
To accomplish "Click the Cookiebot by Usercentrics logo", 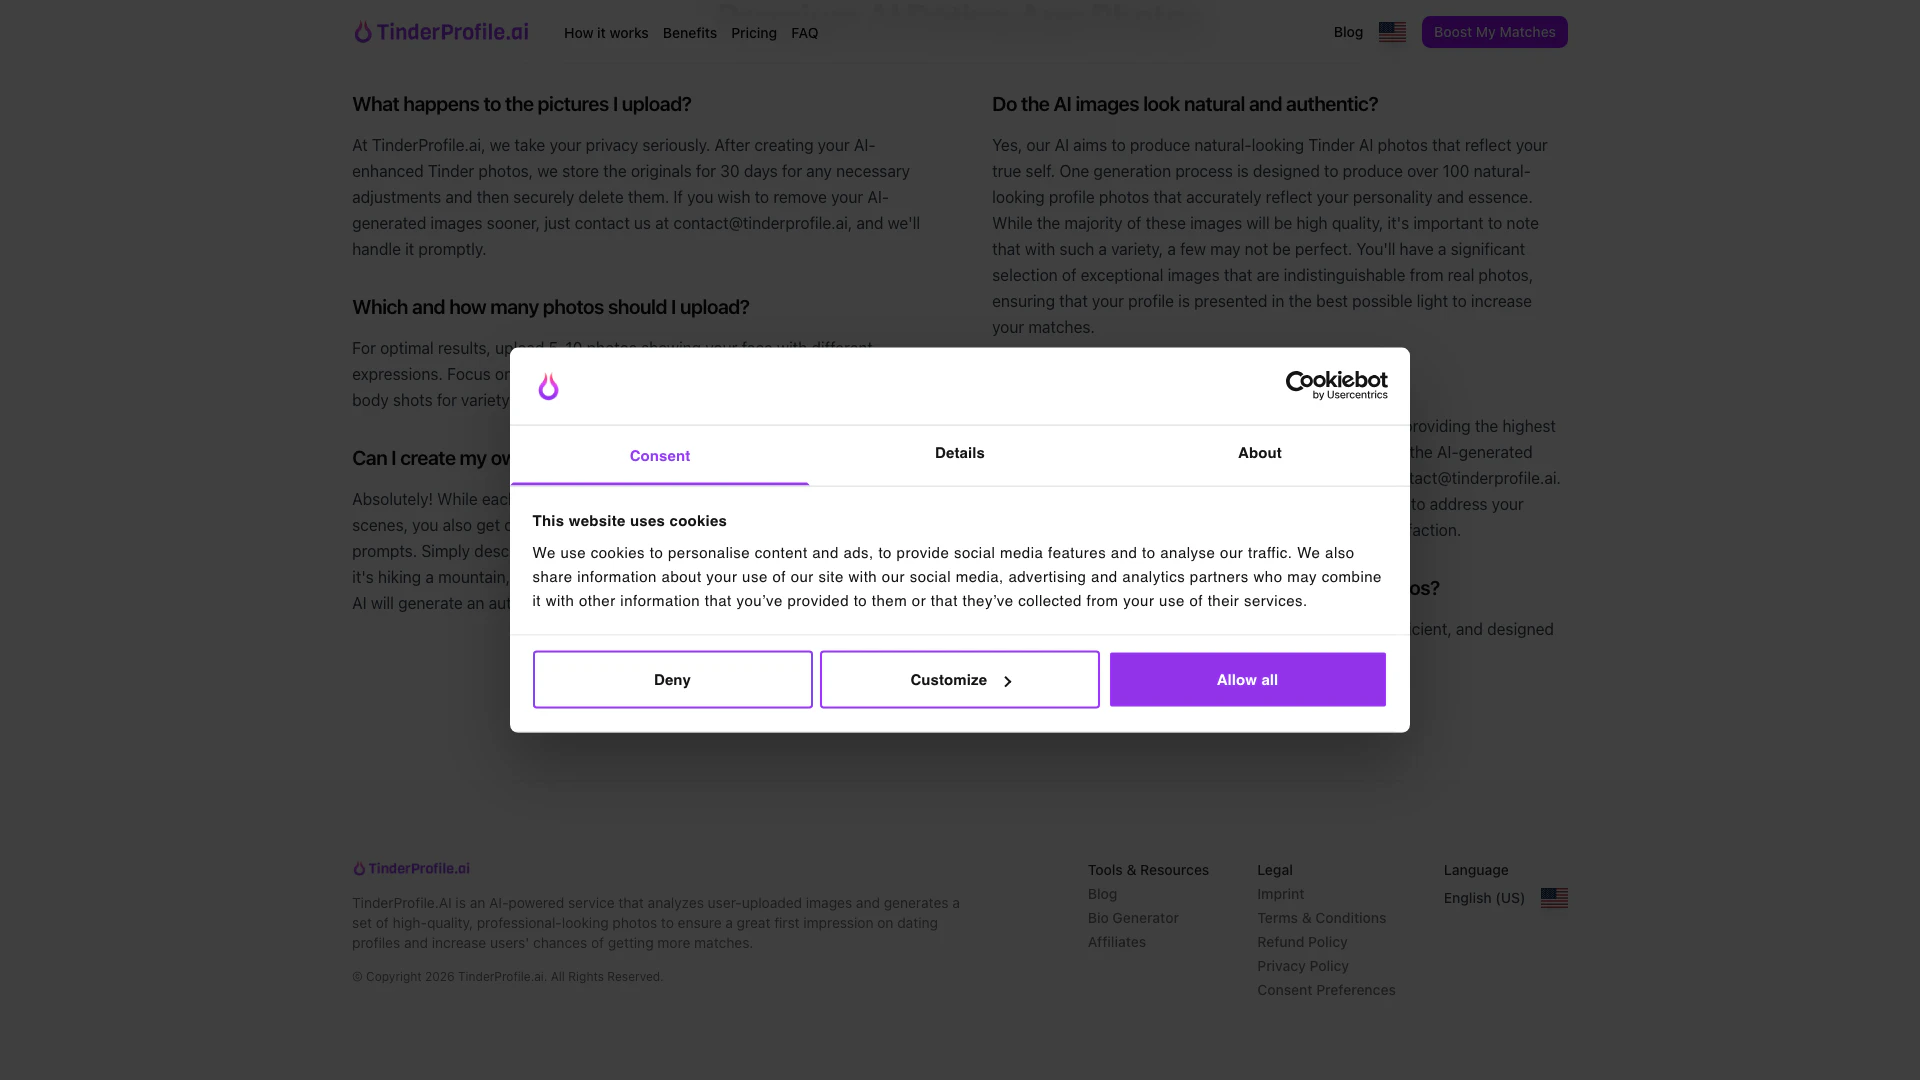I will click(x=1336, y=385).
